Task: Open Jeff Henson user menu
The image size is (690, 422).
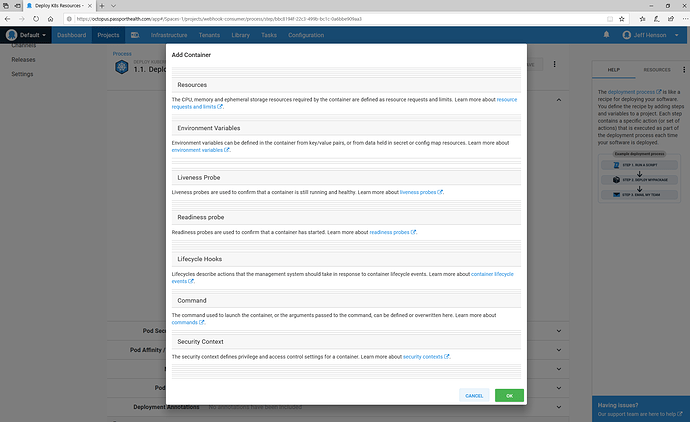Action: click(x=650, y=35)
